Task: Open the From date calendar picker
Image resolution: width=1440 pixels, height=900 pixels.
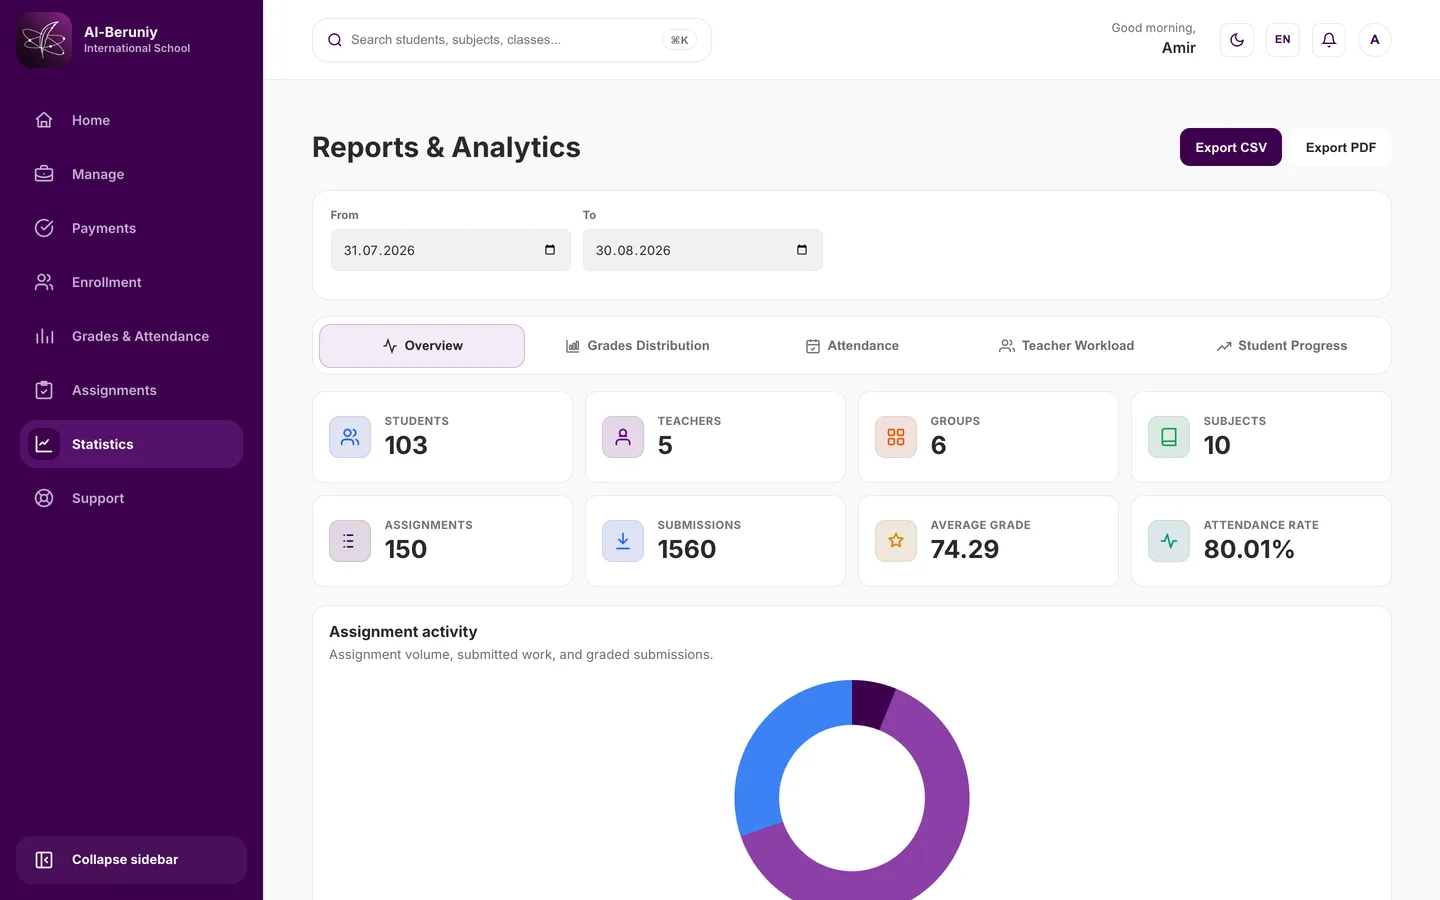Action: (550, 250)
